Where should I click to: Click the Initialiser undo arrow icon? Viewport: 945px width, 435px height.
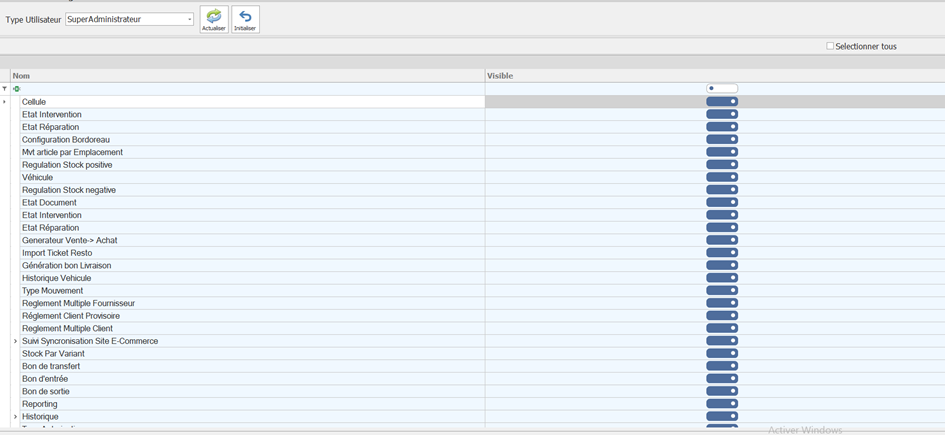click(245, 18)
